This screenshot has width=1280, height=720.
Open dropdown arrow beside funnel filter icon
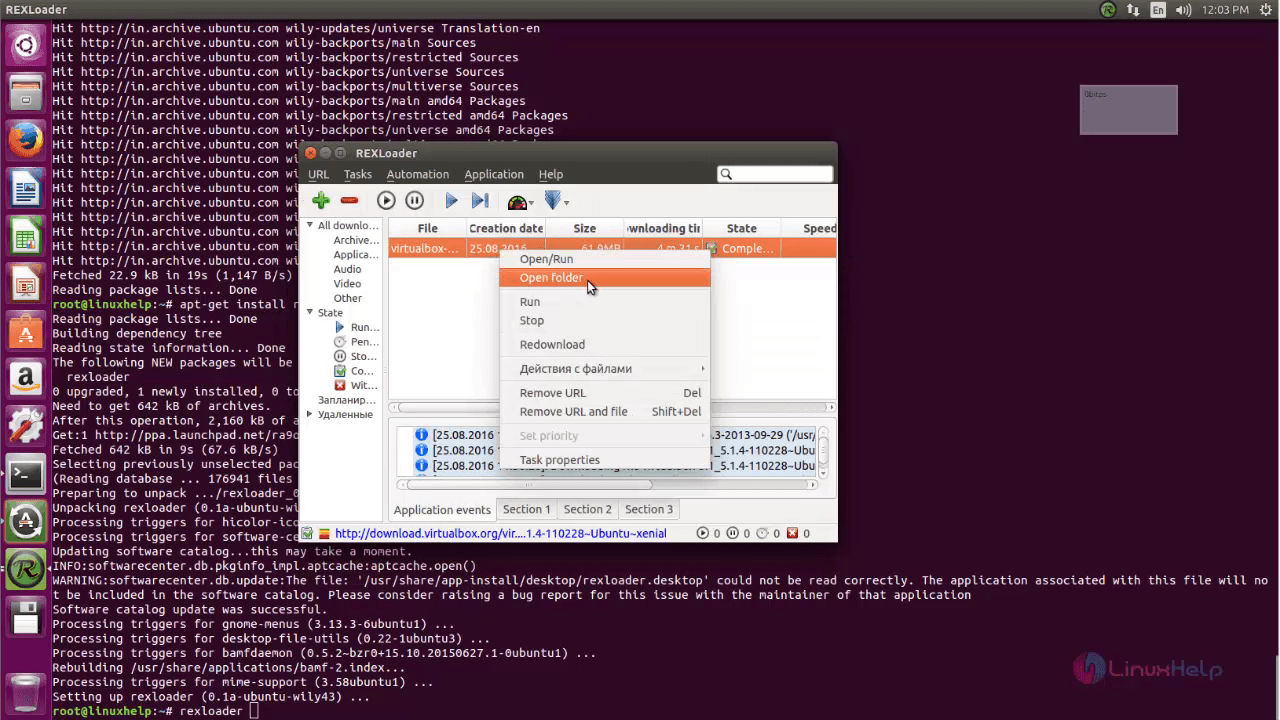566,203
